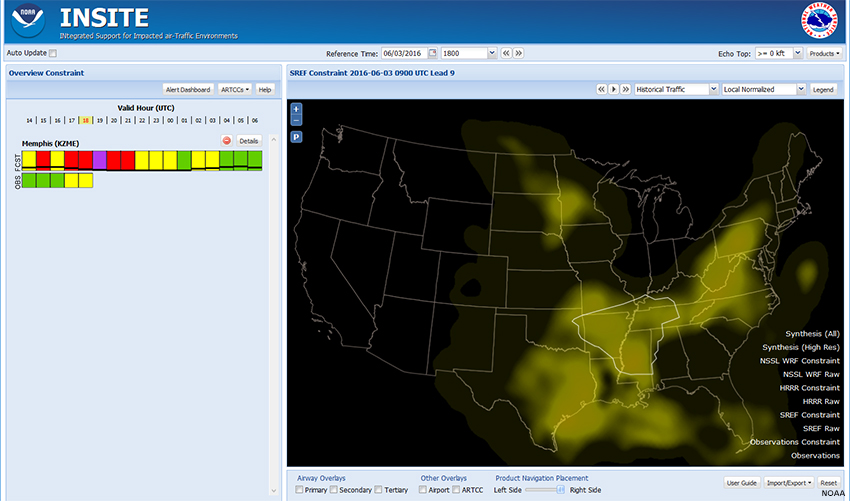Click the first green OBS cell
Image resolution: width=850 pixels, height=501 pixels.
[x=29, y=180]
